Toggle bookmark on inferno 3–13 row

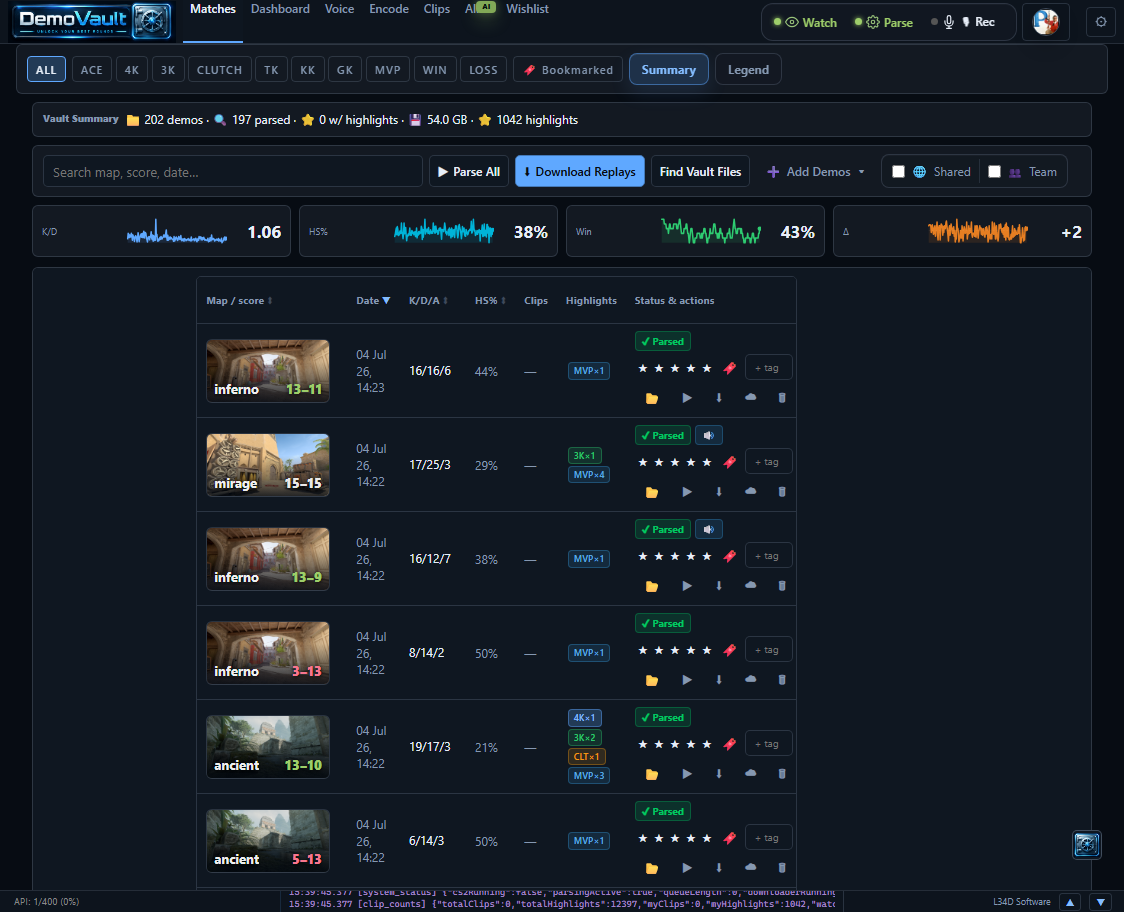tap(730, 650)
